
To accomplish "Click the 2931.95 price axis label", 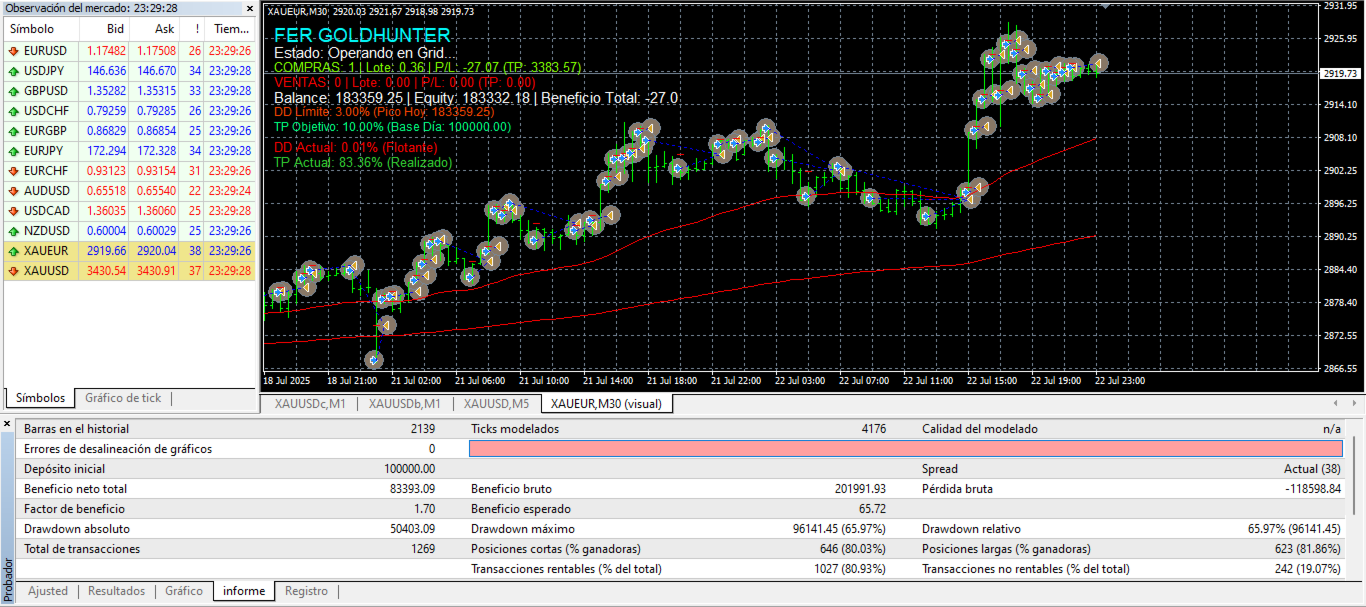I will tap(1340, 6).
